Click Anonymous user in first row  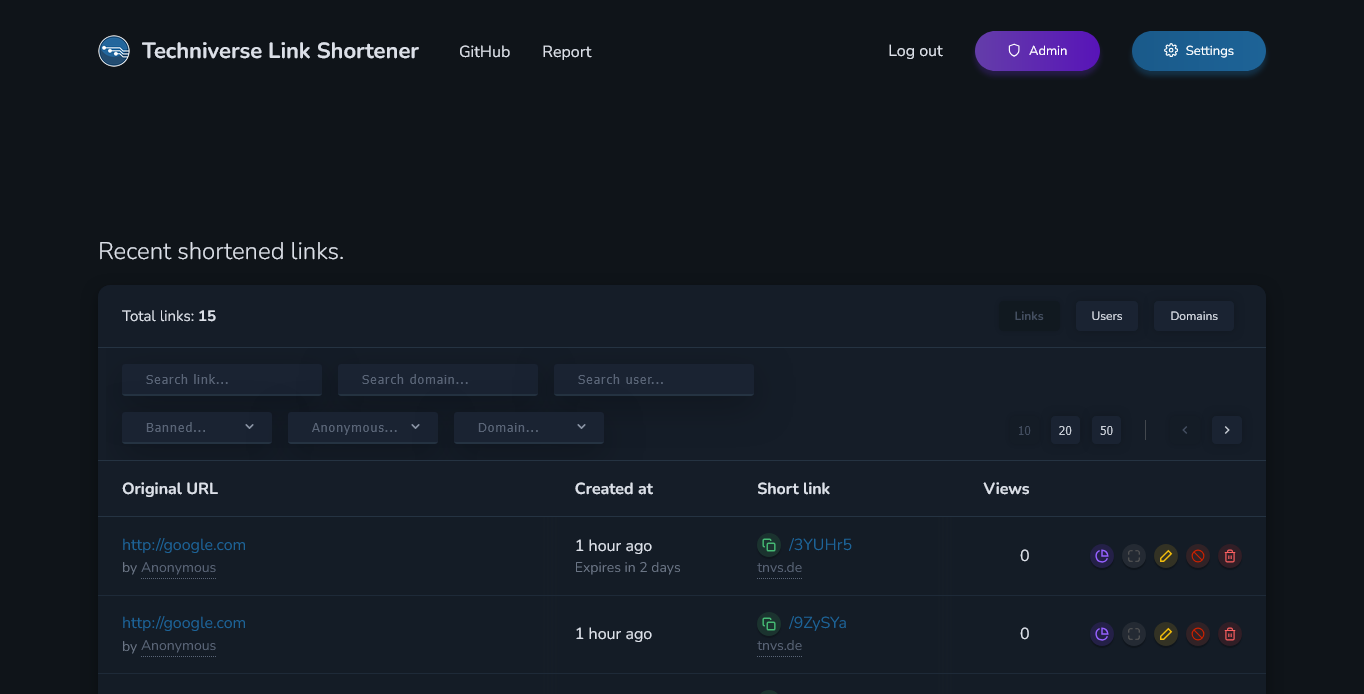pos(178,568)
